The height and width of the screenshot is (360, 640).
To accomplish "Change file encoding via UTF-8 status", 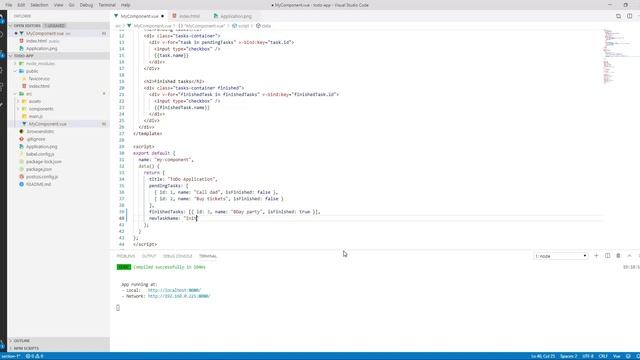I will pos(588,356).
